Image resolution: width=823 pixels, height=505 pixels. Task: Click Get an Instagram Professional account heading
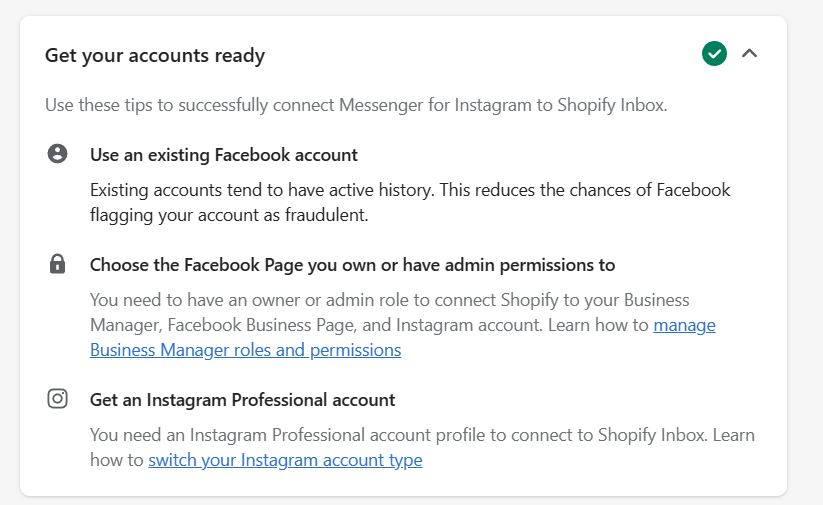(x=242, y=400)
